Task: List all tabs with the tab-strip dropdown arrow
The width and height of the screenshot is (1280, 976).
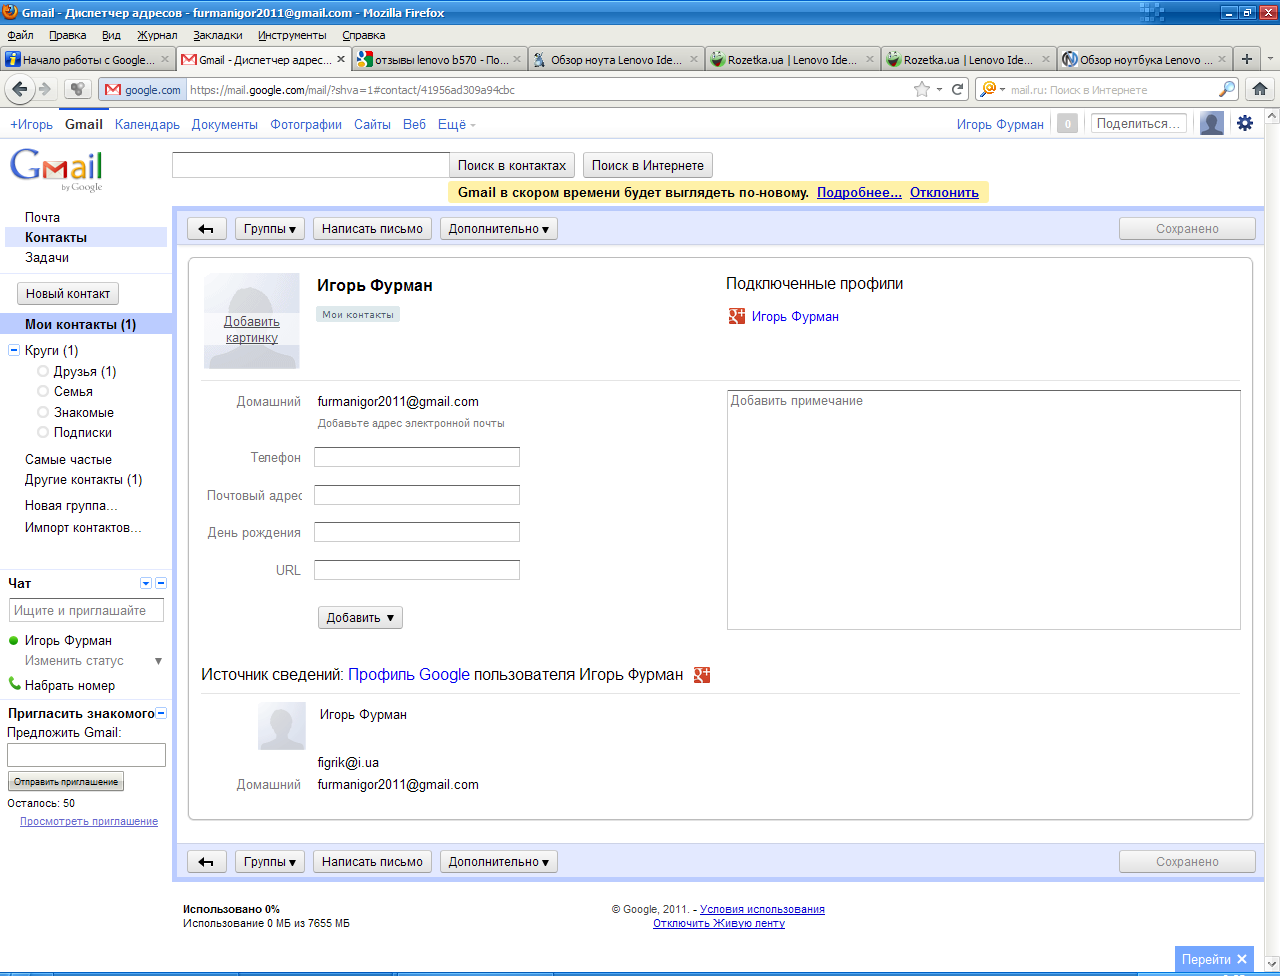Action: point(1271,59)
